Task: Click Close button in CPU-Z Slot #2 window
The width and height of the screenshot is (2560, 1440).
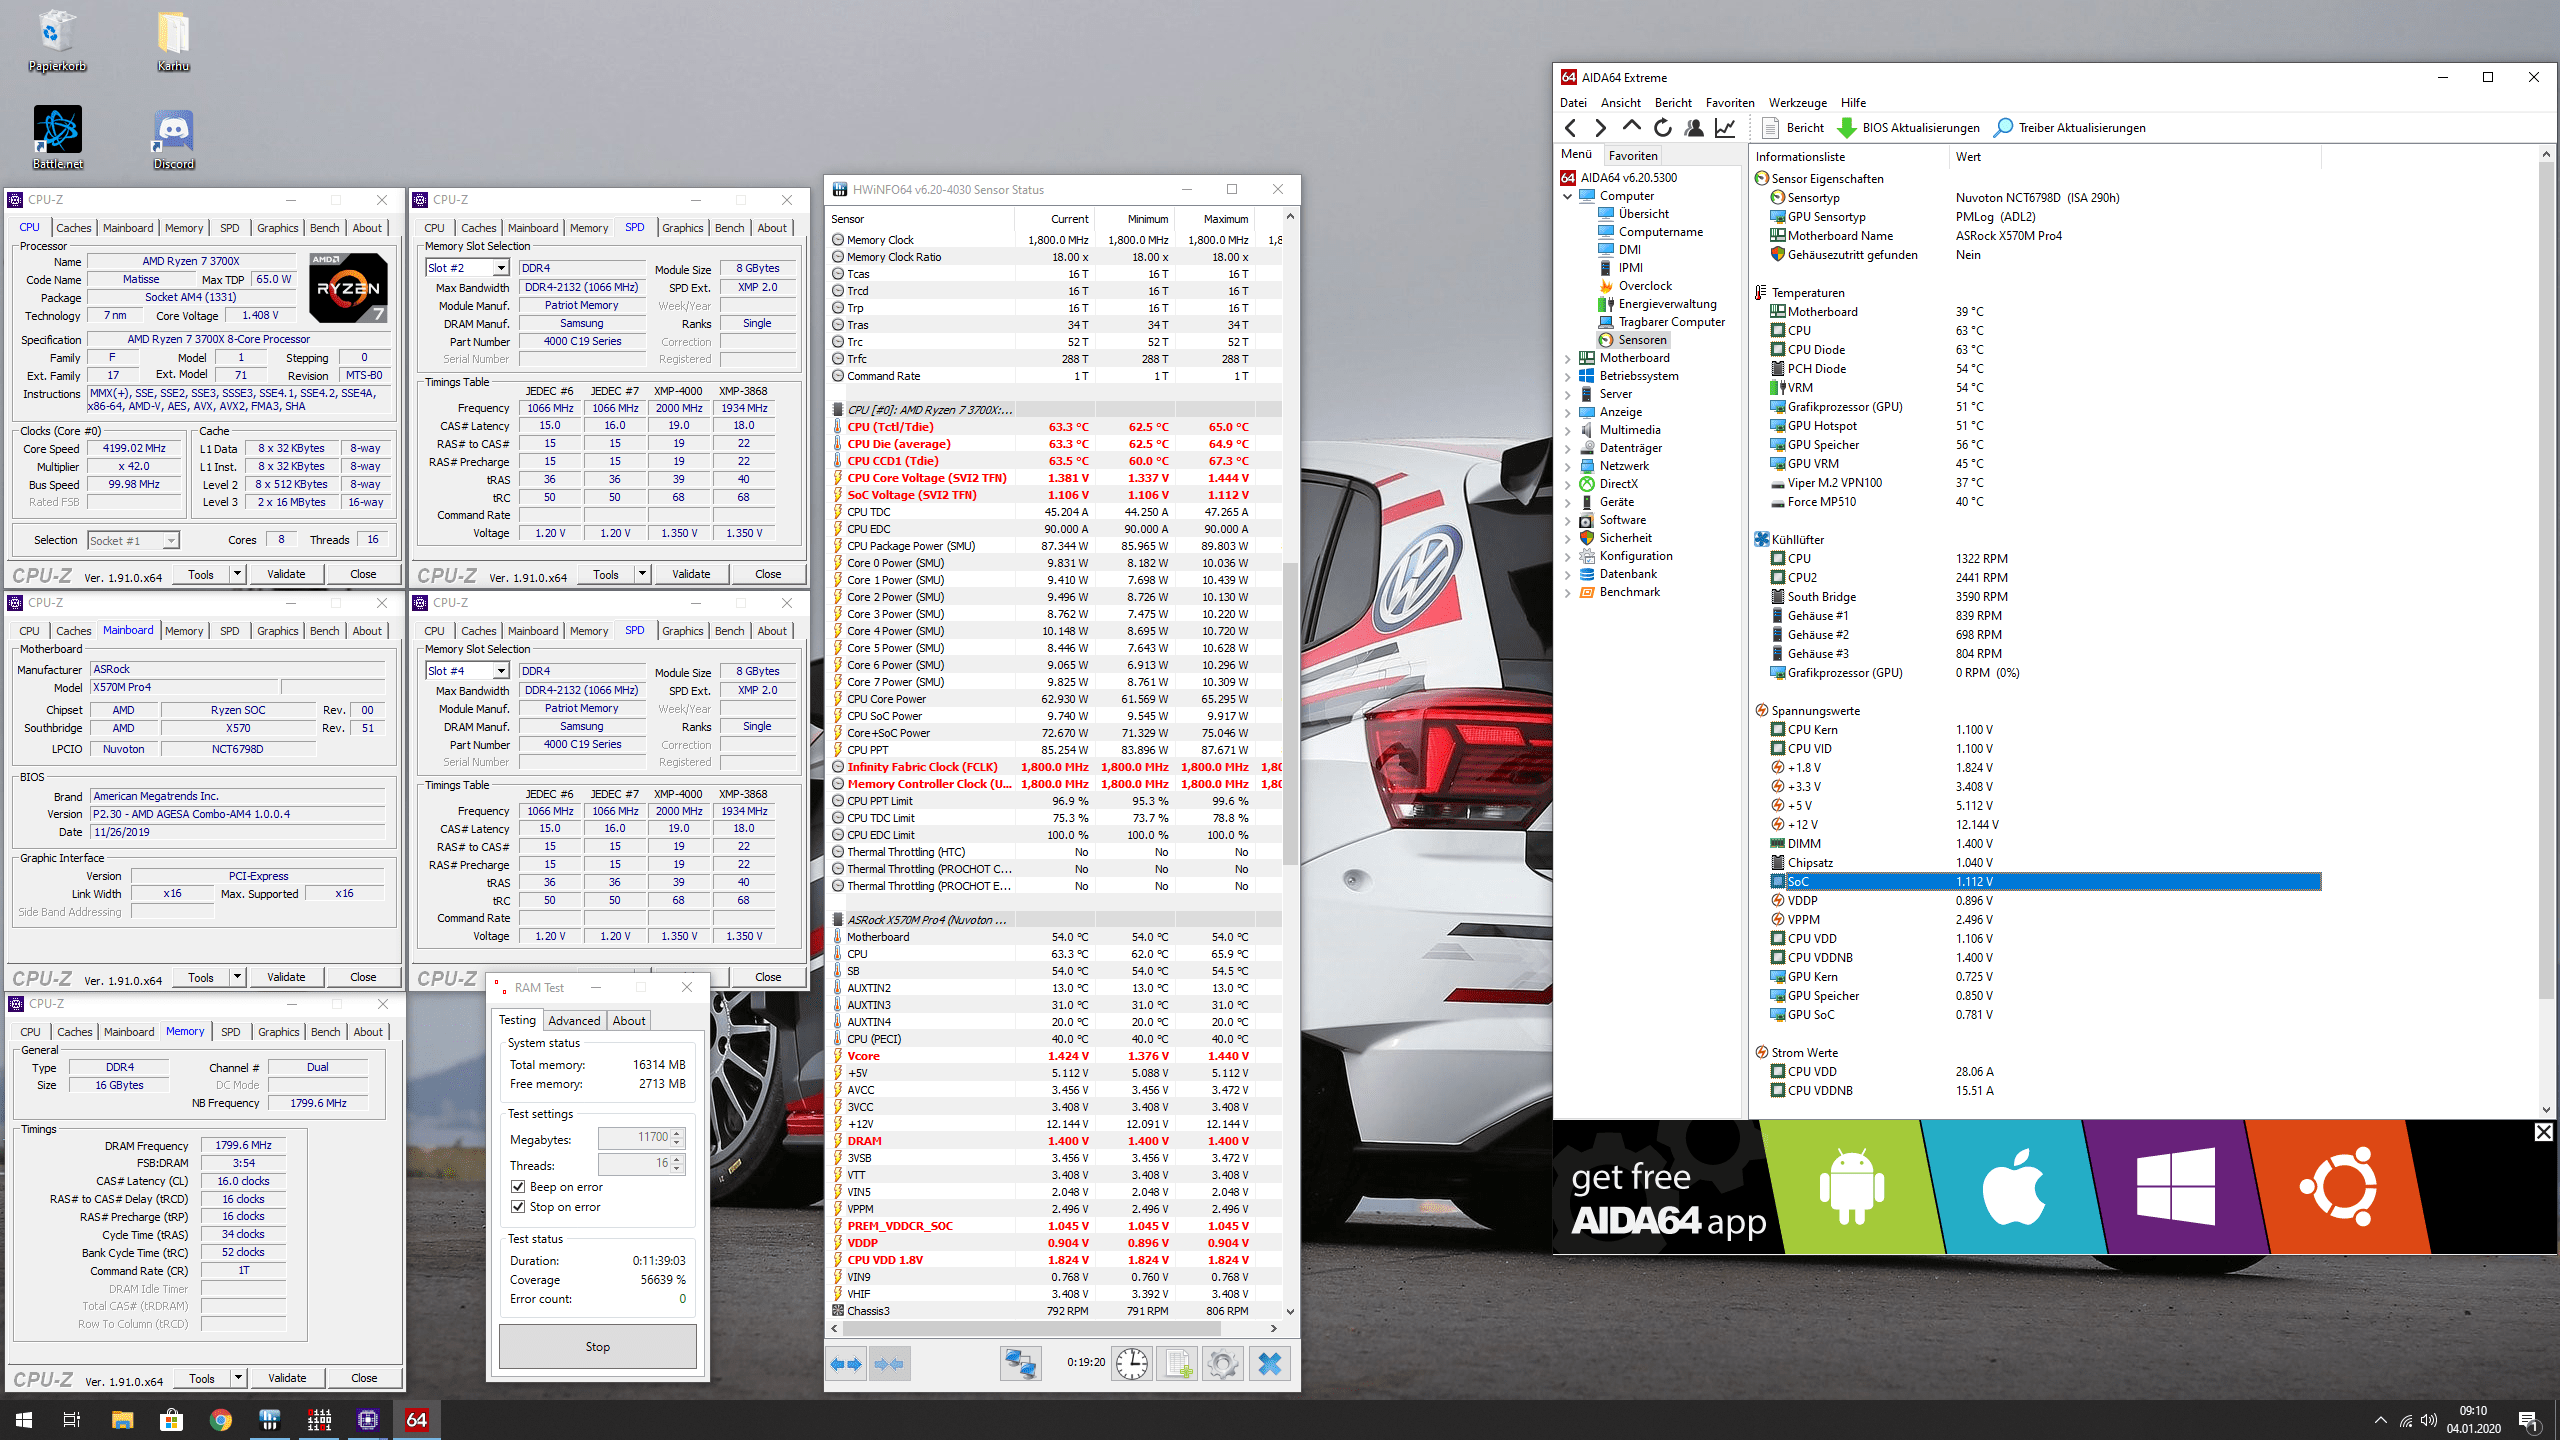Action: [768, 574]
